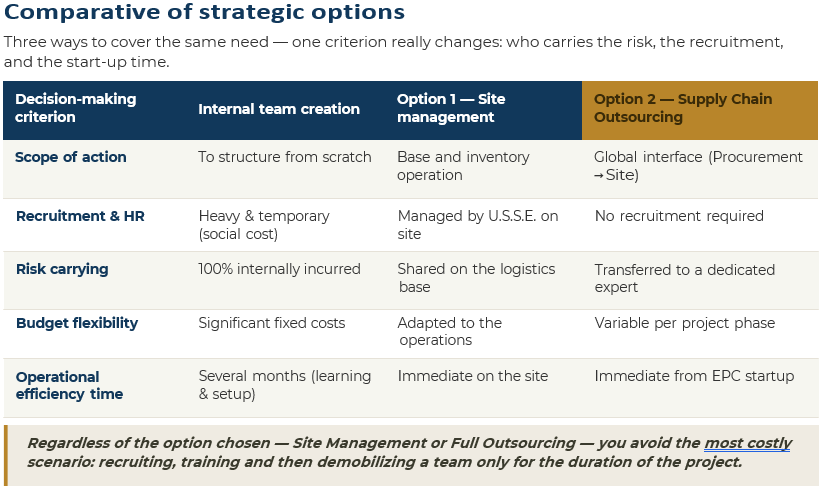
Task: Click the underlined 'most costly' text
Action: [747, 443]
